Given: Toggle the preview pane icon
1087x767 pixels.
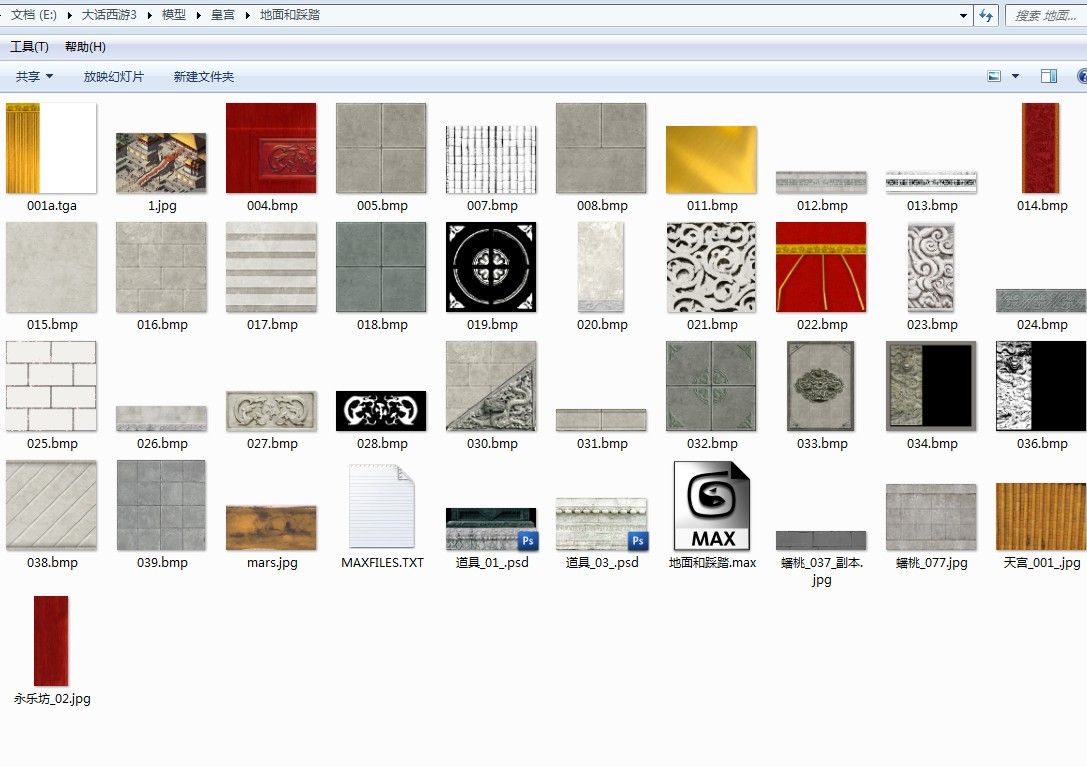Looking at the screenshot, I should tap(1049, 76).
